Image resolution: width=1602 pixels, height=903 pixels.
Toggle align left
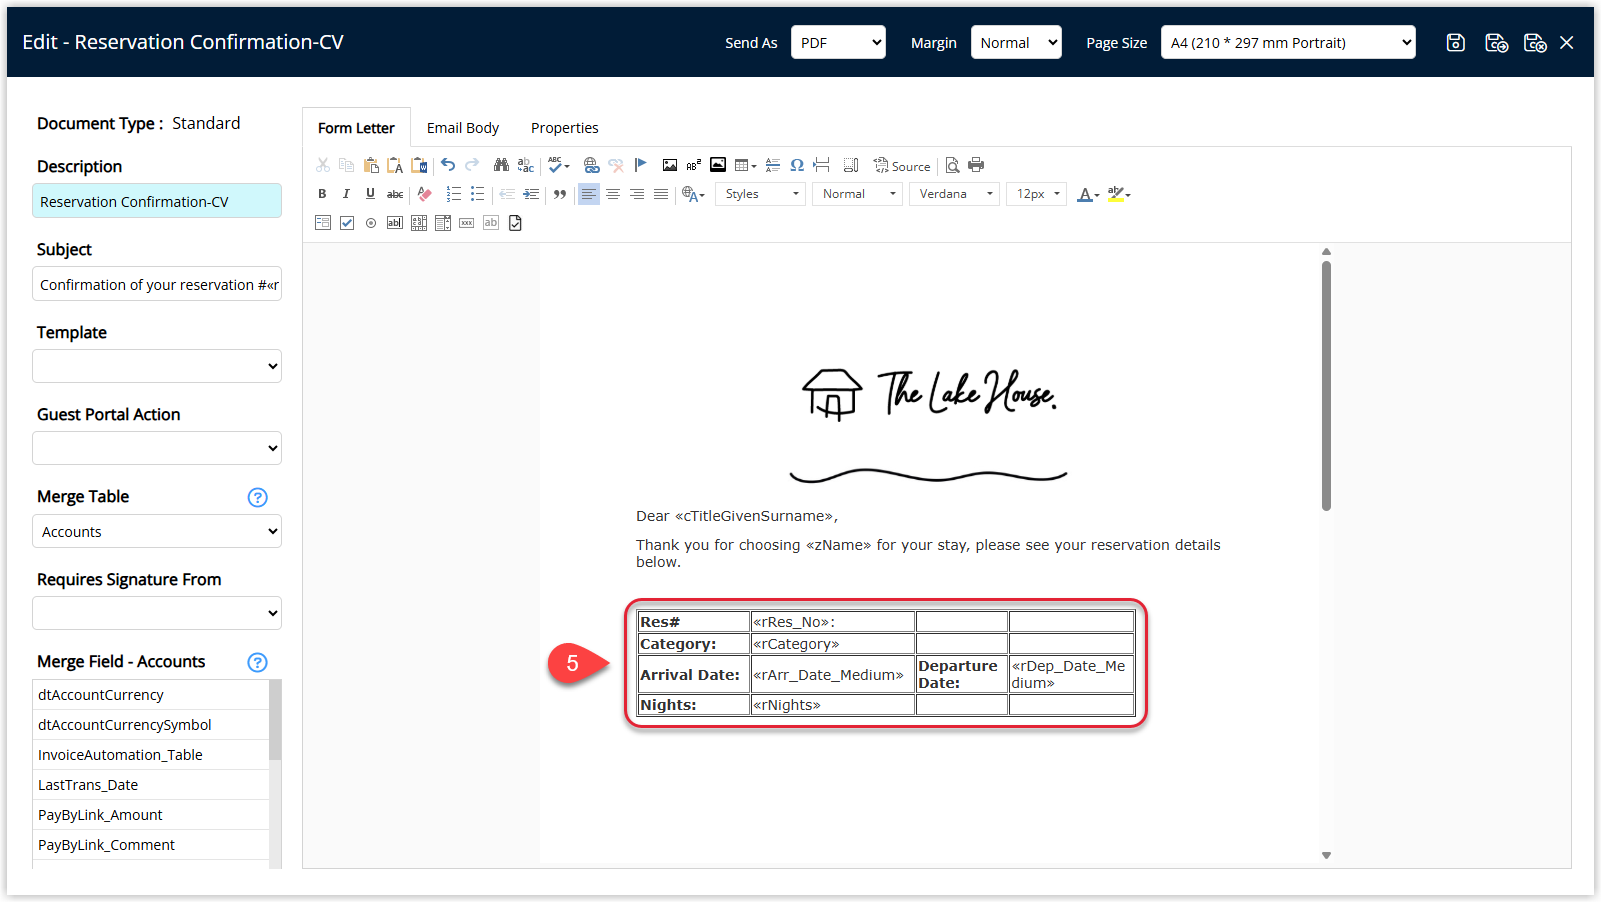click(589, 194)
